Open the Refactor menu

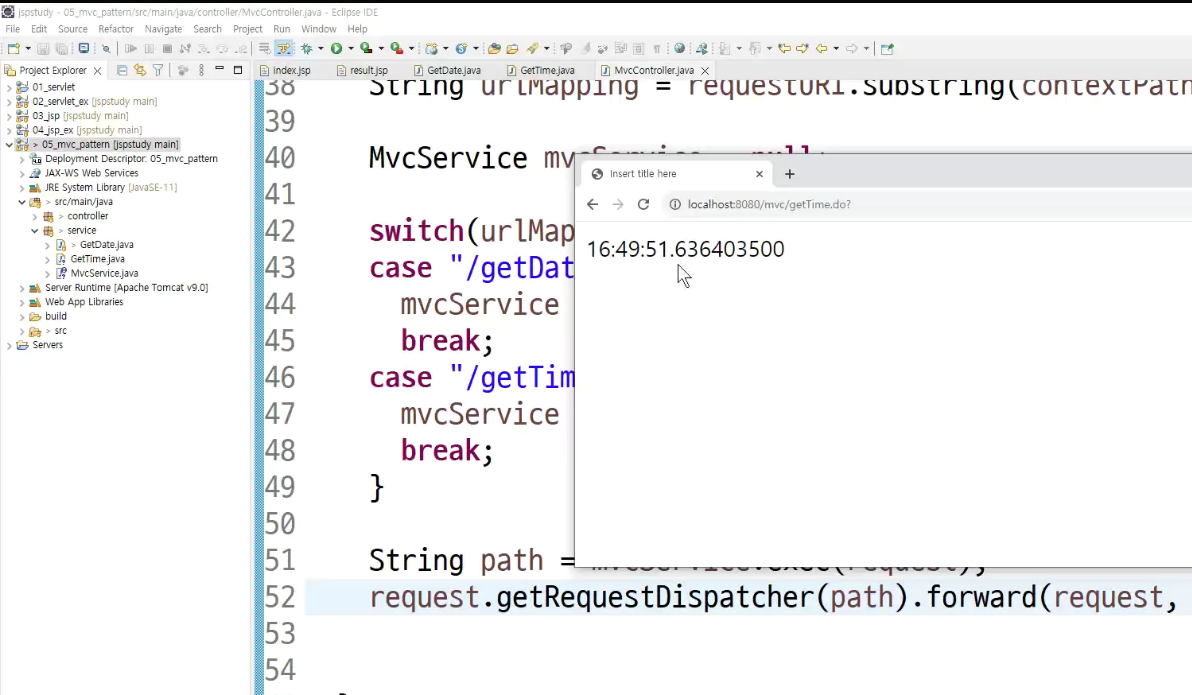click(x=116, y=29)
